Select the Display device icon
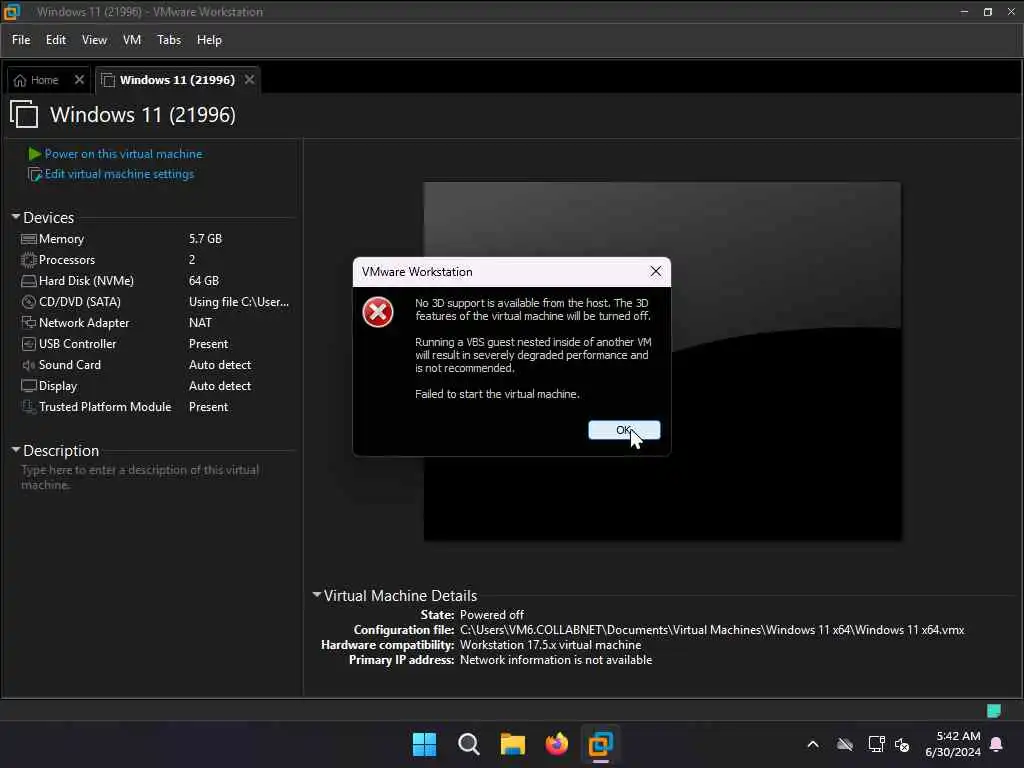The width and height of the screenshot is (1024, 768). click(x=29, y=386)
